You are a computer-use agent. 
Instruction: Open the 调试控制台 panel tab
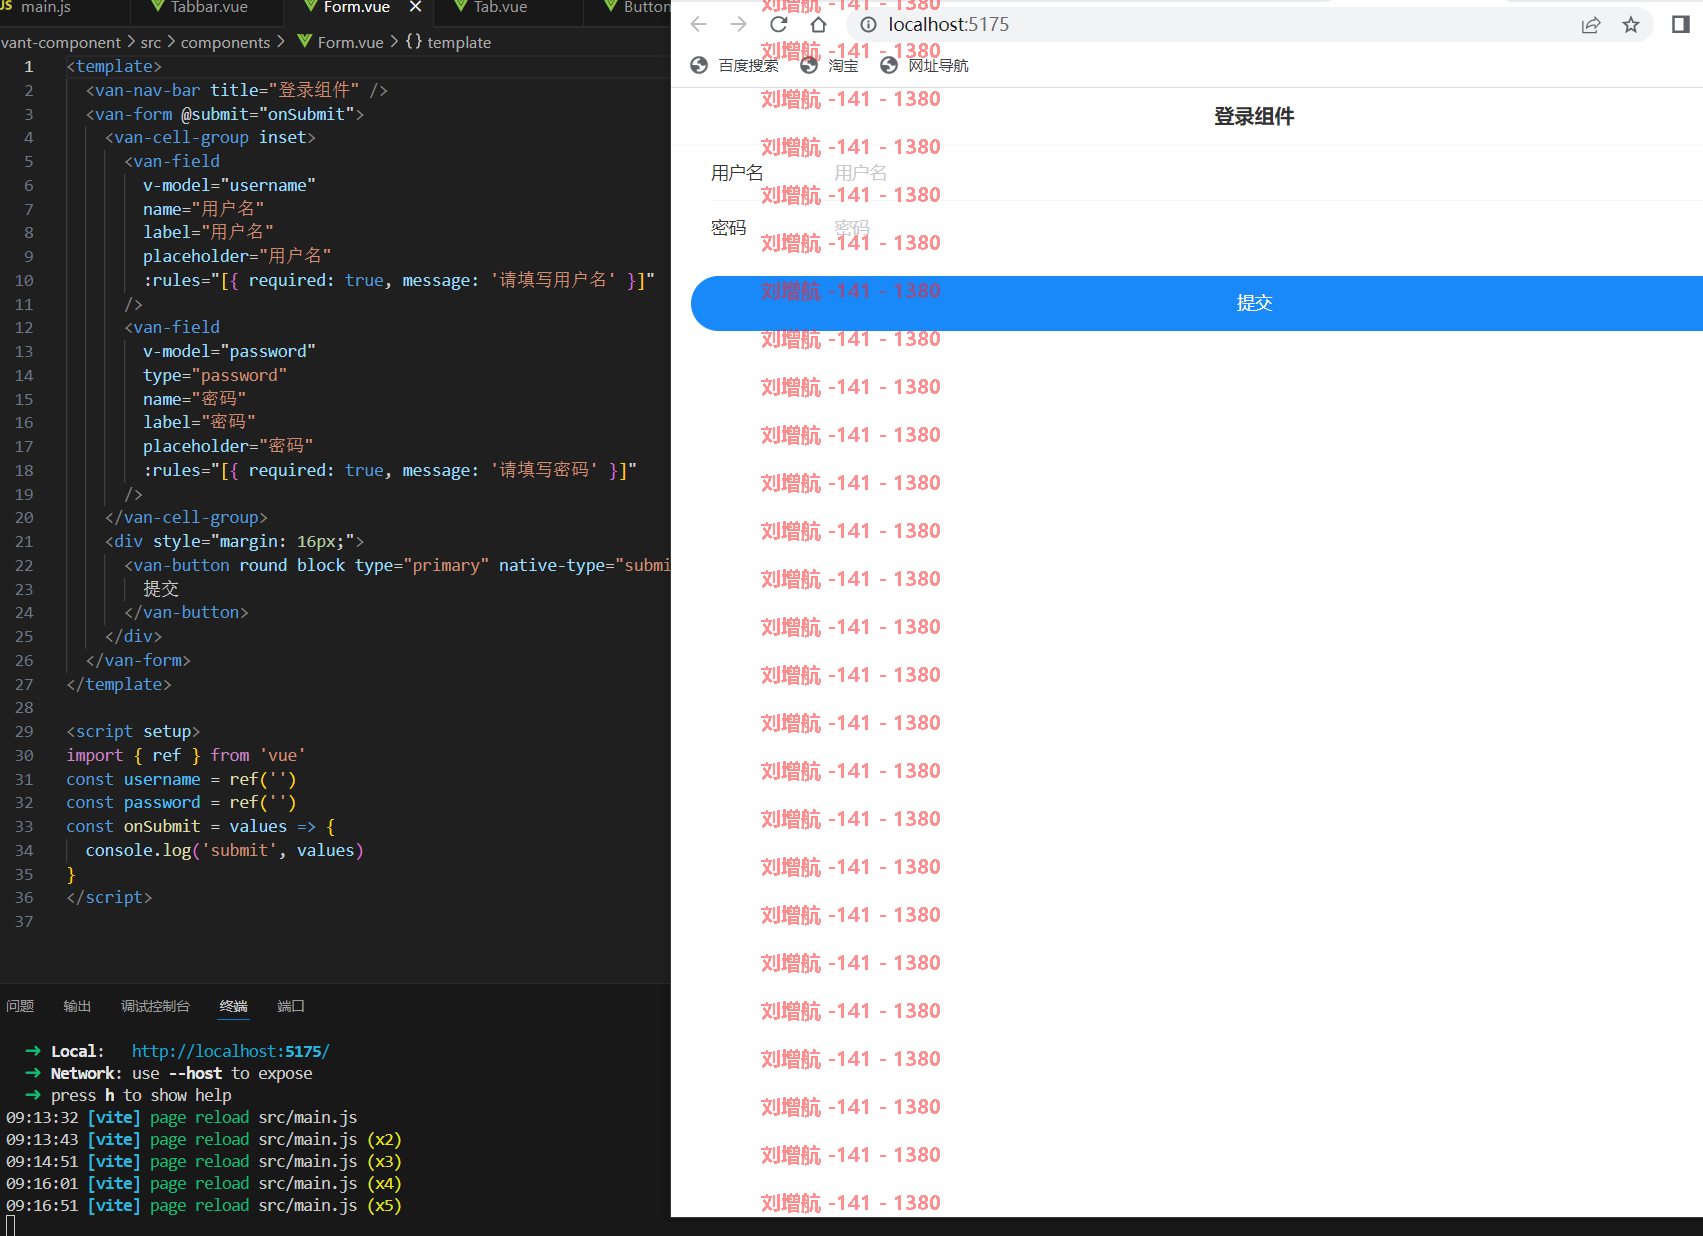[x=155, y=1006]
